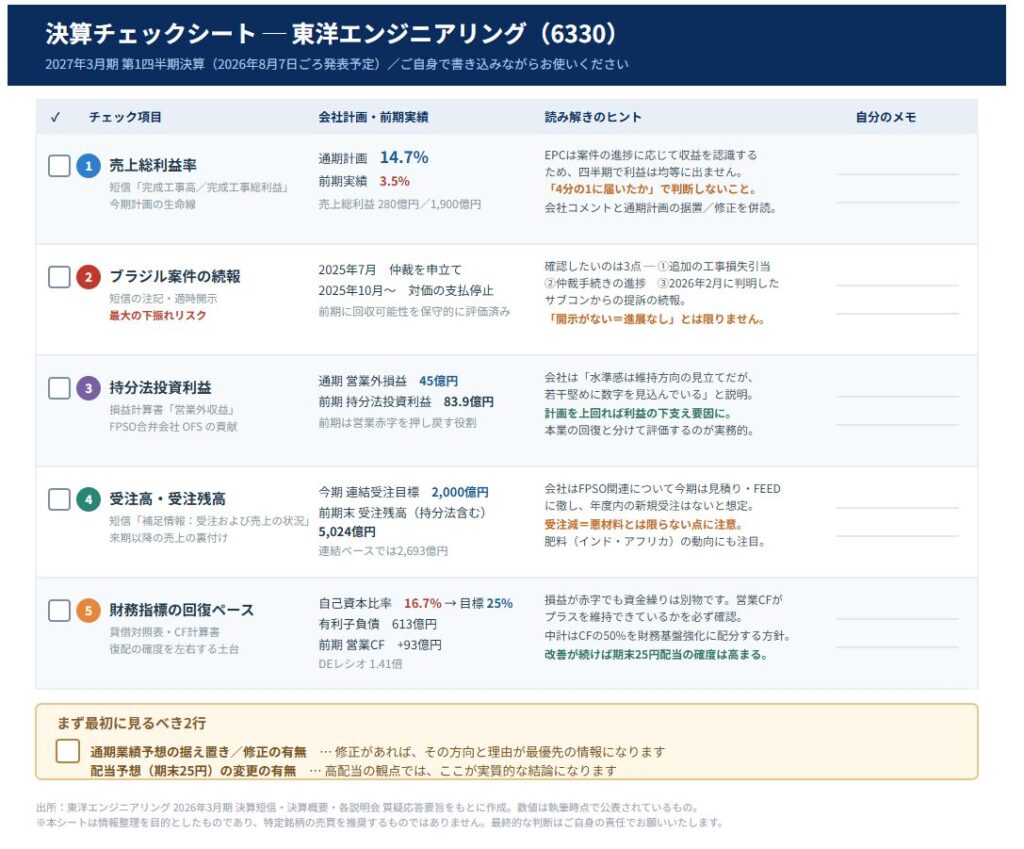The height and width of the screenshot is (849, 1024).
Task: Click 配当予想（期末25円）の変更の有無 line
Action: tap(353, 771)
